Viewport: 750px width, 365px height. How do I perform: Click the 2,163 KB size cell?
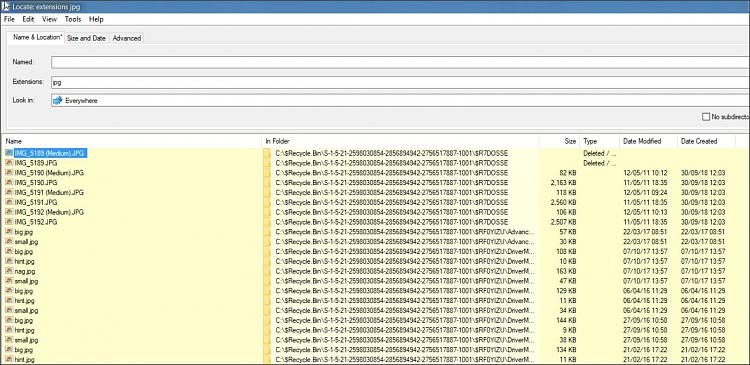tap(563, 182)
